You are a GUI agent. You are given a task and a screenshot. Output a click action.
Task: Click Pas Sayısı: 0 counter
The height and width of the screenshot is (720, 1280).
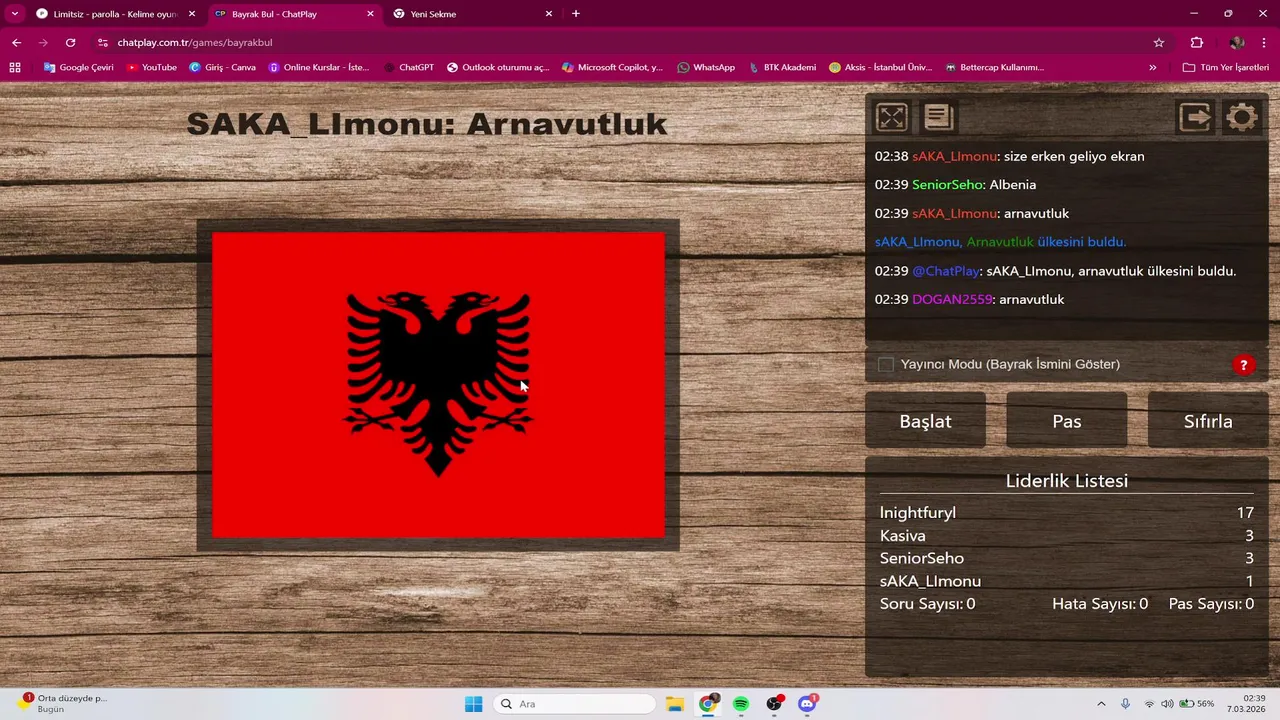(1211, 604)
